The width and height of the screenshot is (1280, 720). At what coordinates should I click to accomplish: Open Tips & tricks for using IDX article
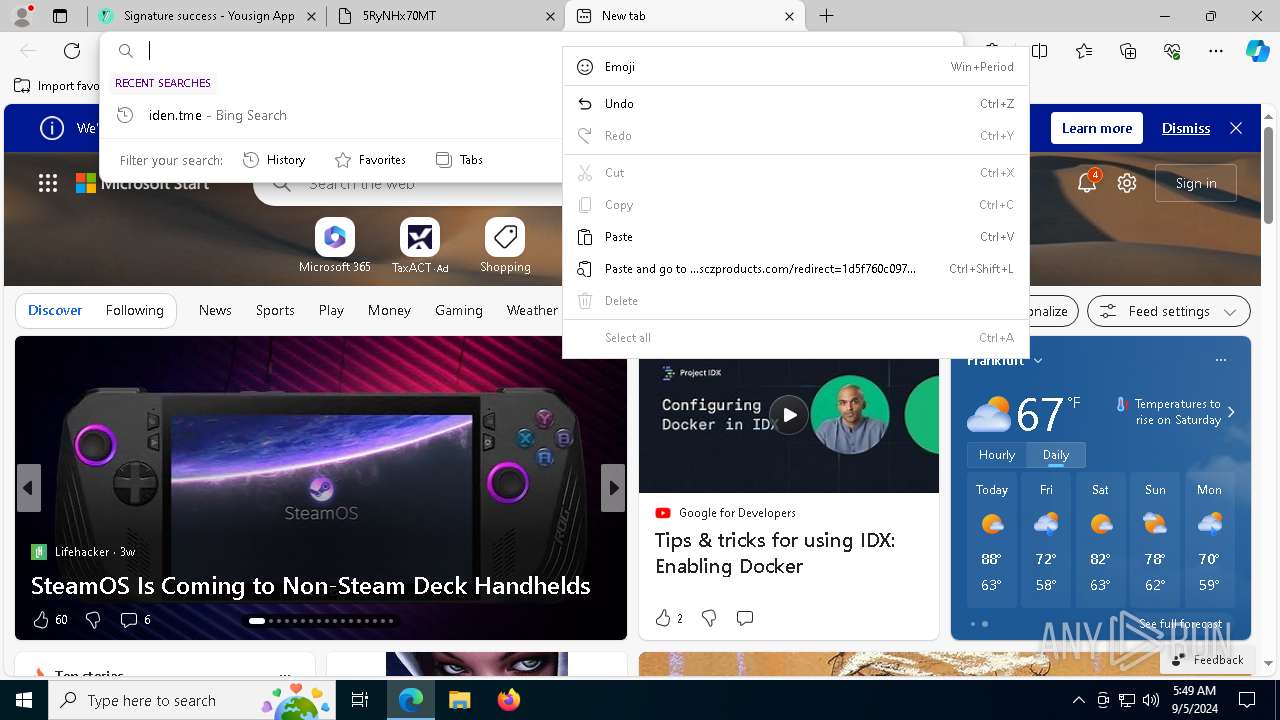tap(775, 553)
